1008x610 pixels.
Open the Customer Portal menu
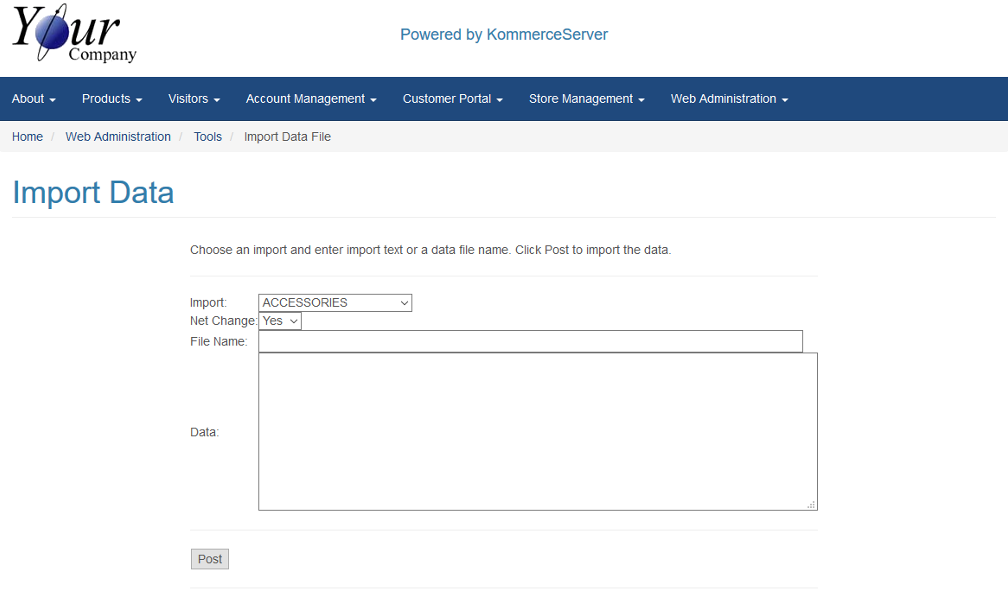click(x=452, y=99)
